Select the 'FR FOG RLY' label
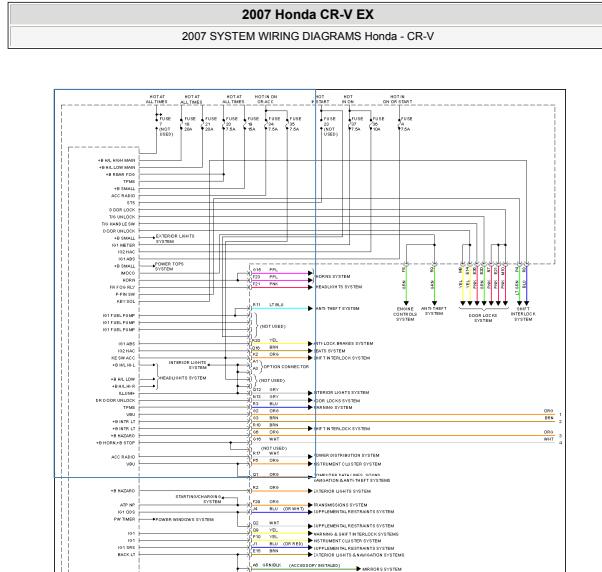 (122, 287)
